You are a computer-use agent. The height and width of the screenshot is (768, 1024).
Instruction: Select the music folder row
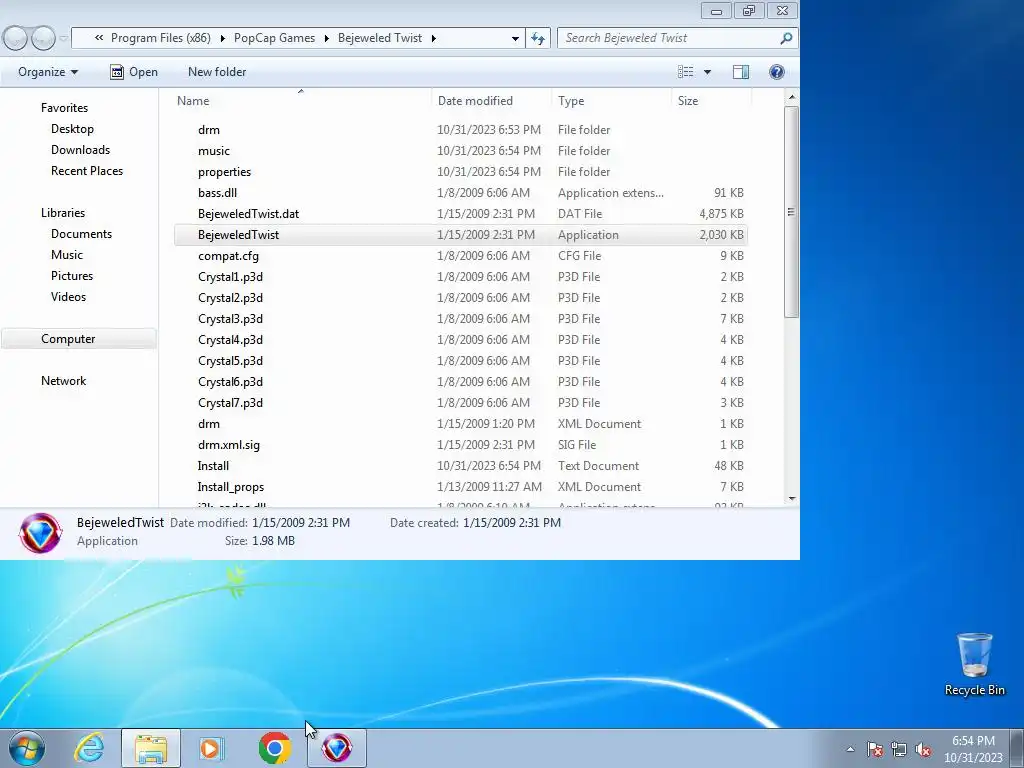coord(460,151)
